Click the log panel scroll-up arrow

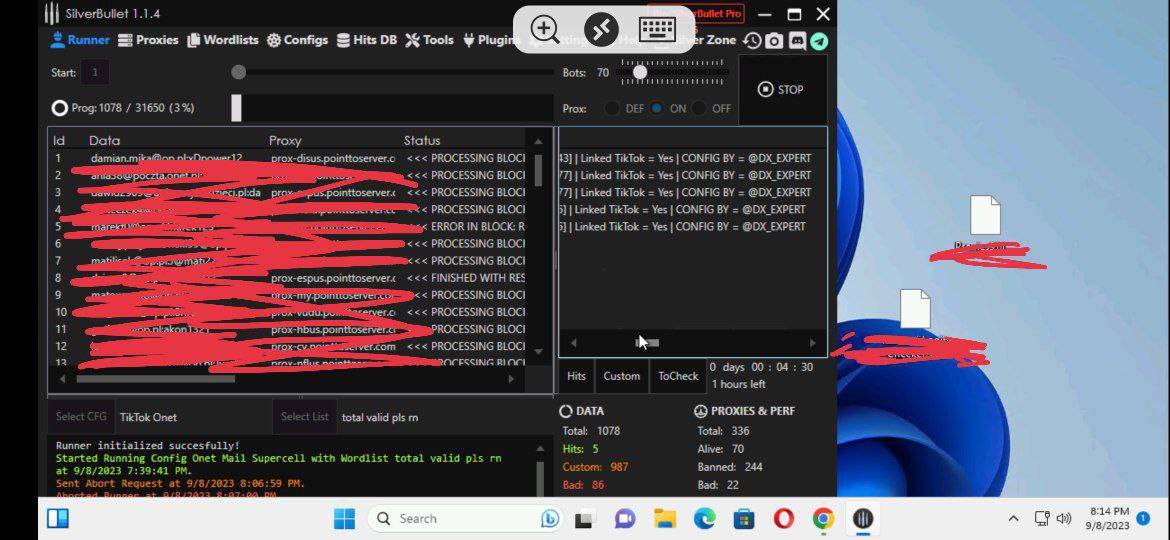[541, 449]
